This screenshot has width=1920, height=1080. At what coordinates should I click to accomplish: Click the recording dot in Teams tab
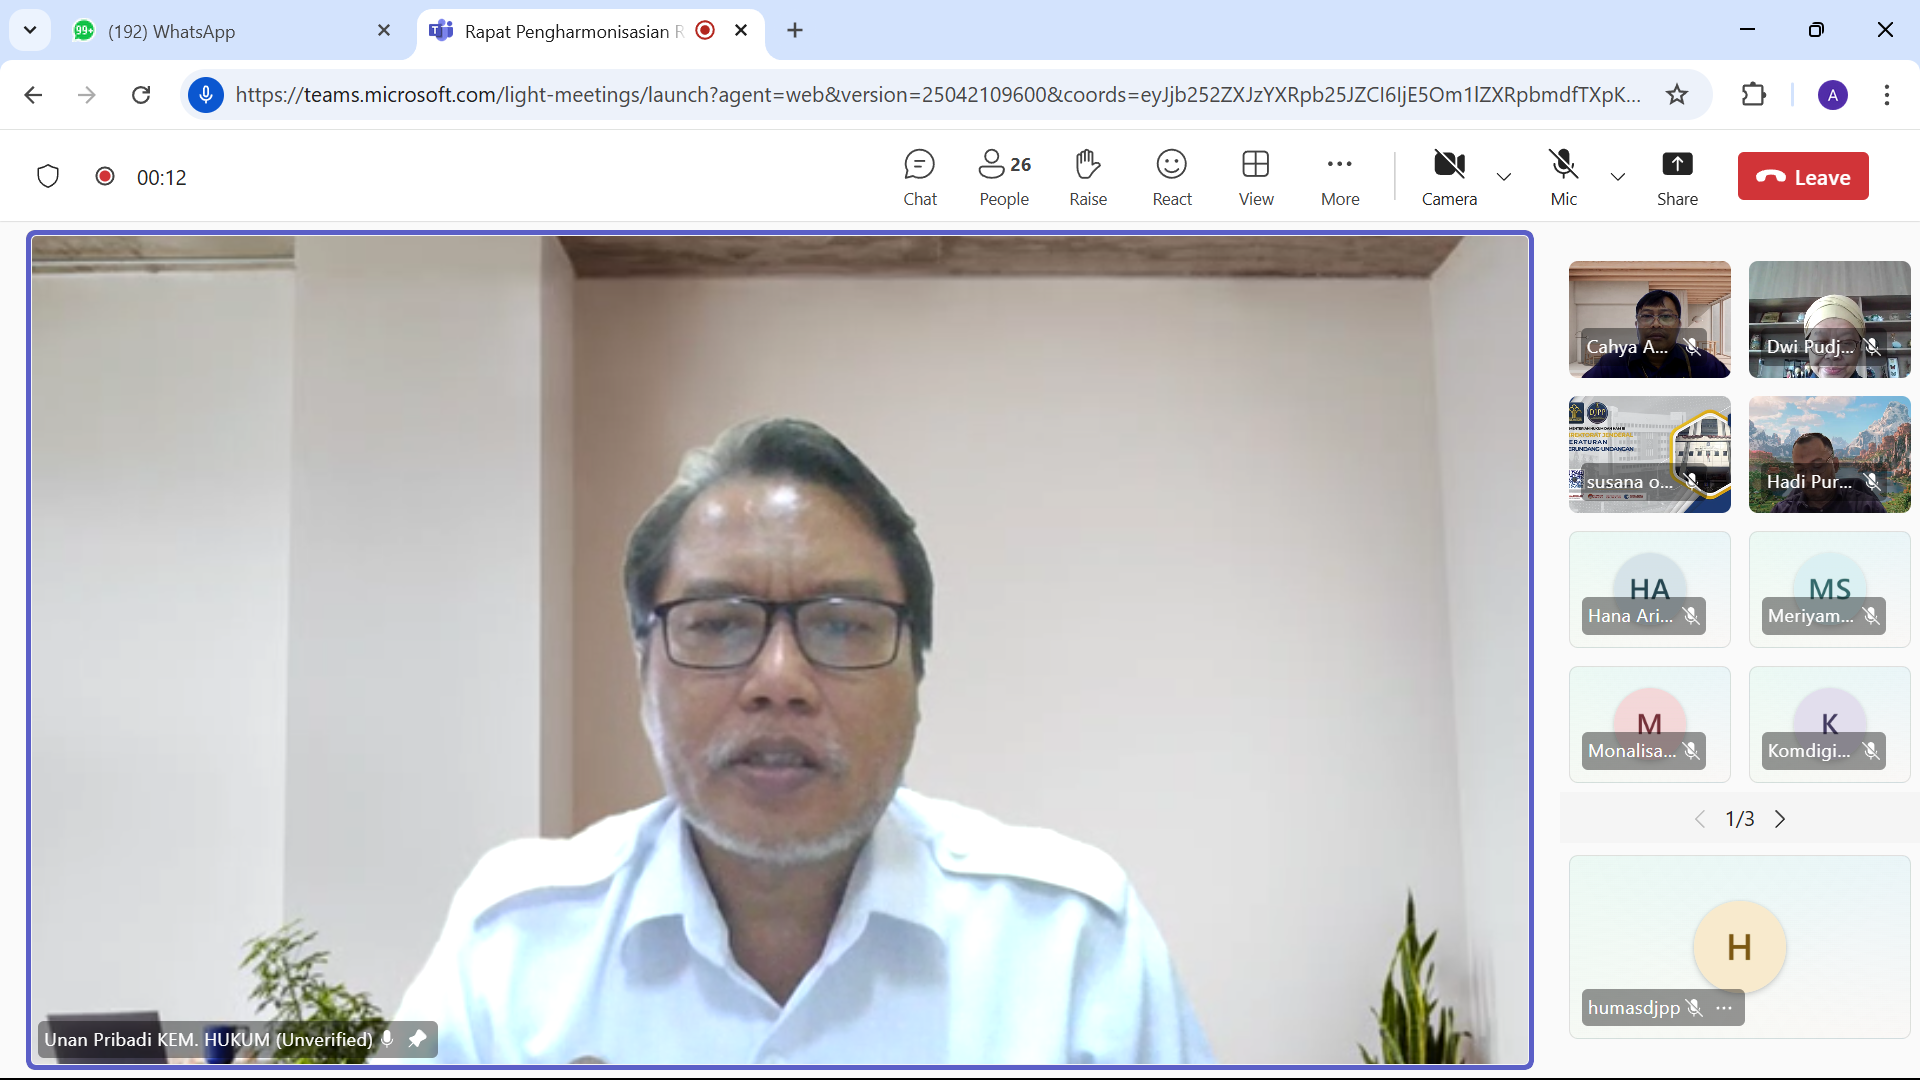coord(705,30)
